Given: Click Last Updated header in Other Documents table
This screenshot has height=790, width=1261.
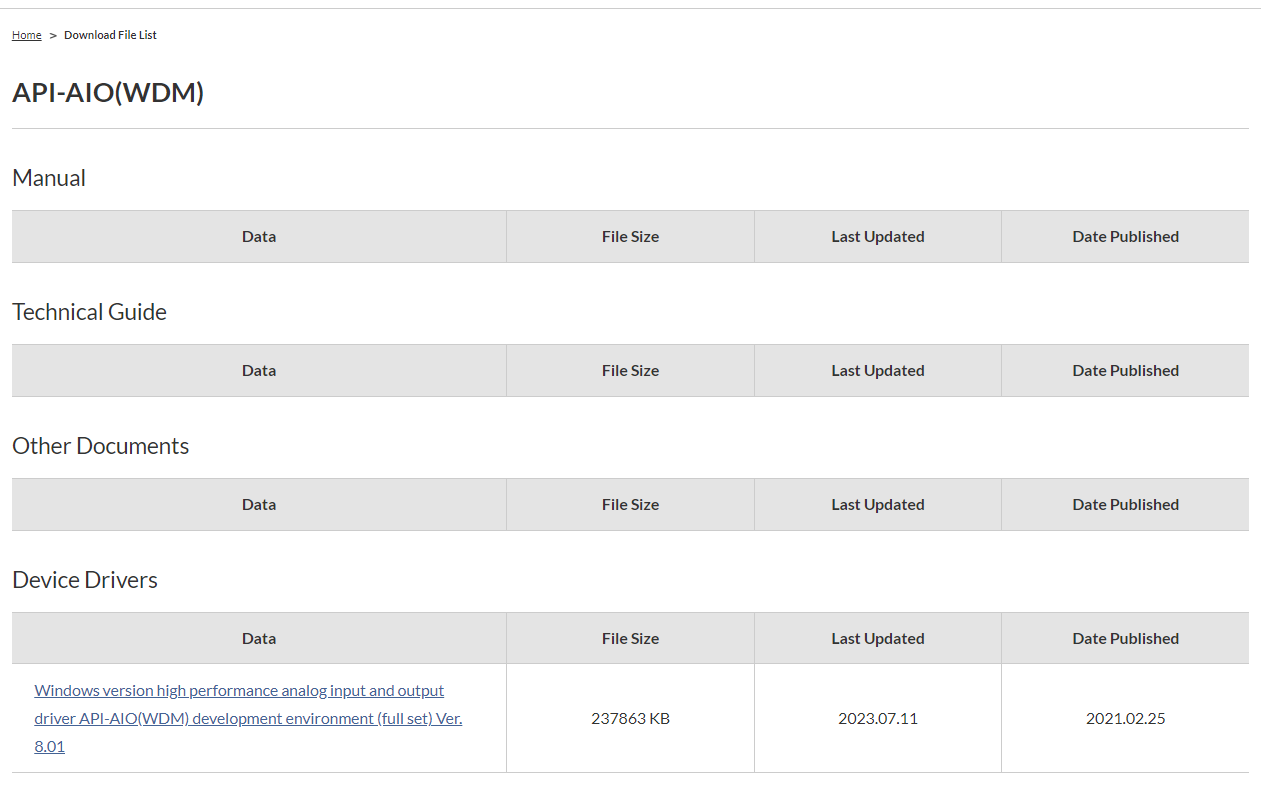Looking at the screenshot, I should 877,505.
